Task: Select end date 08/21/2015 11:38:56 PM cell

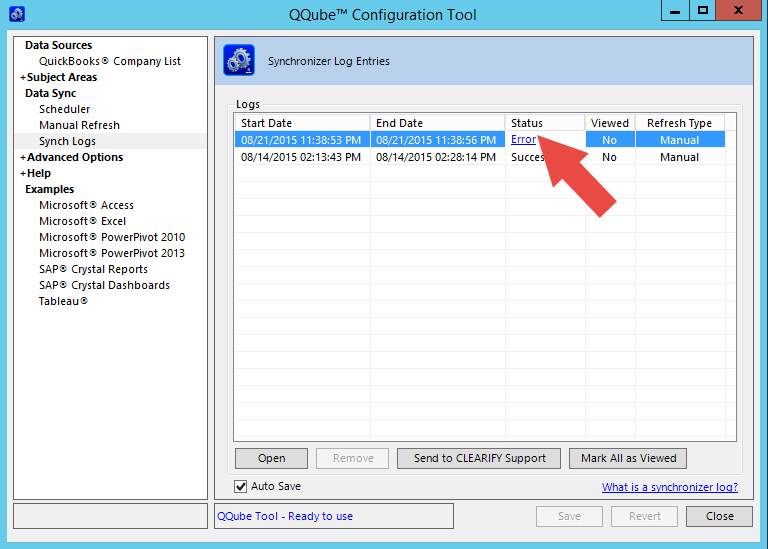Action: click(x=437, y=140)
